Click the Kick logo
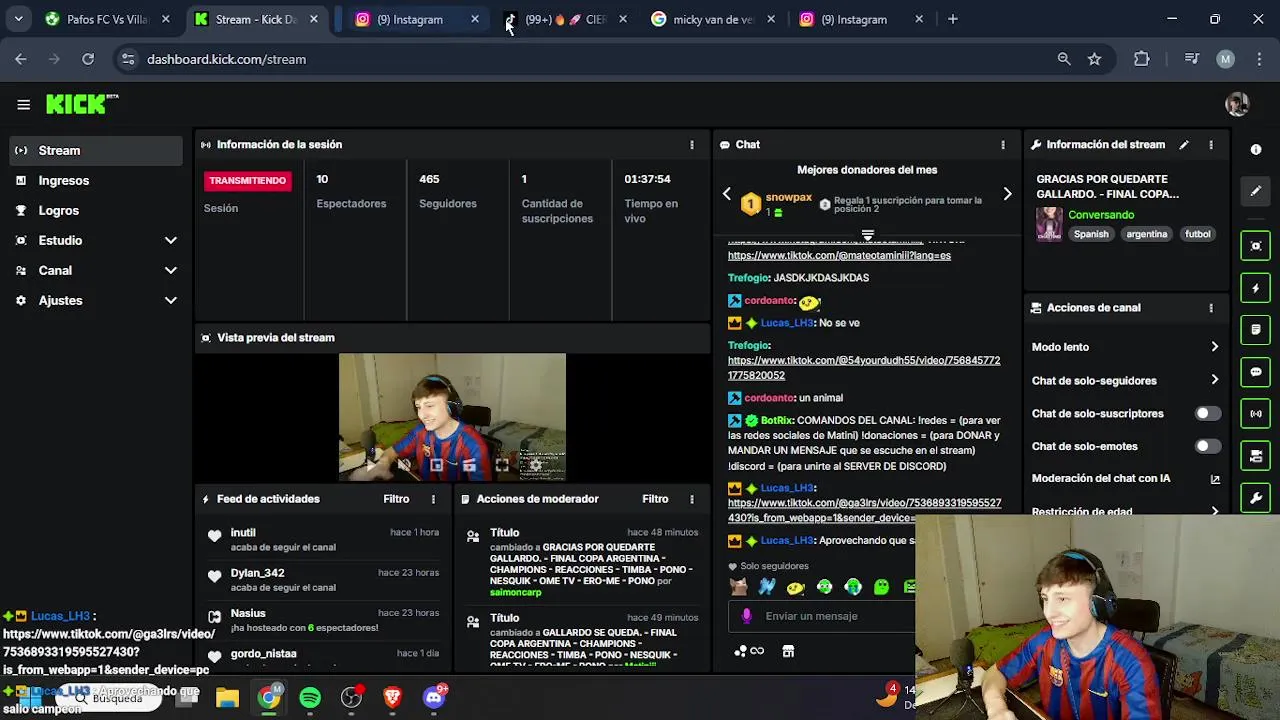1280x720 pixels. 82,104
